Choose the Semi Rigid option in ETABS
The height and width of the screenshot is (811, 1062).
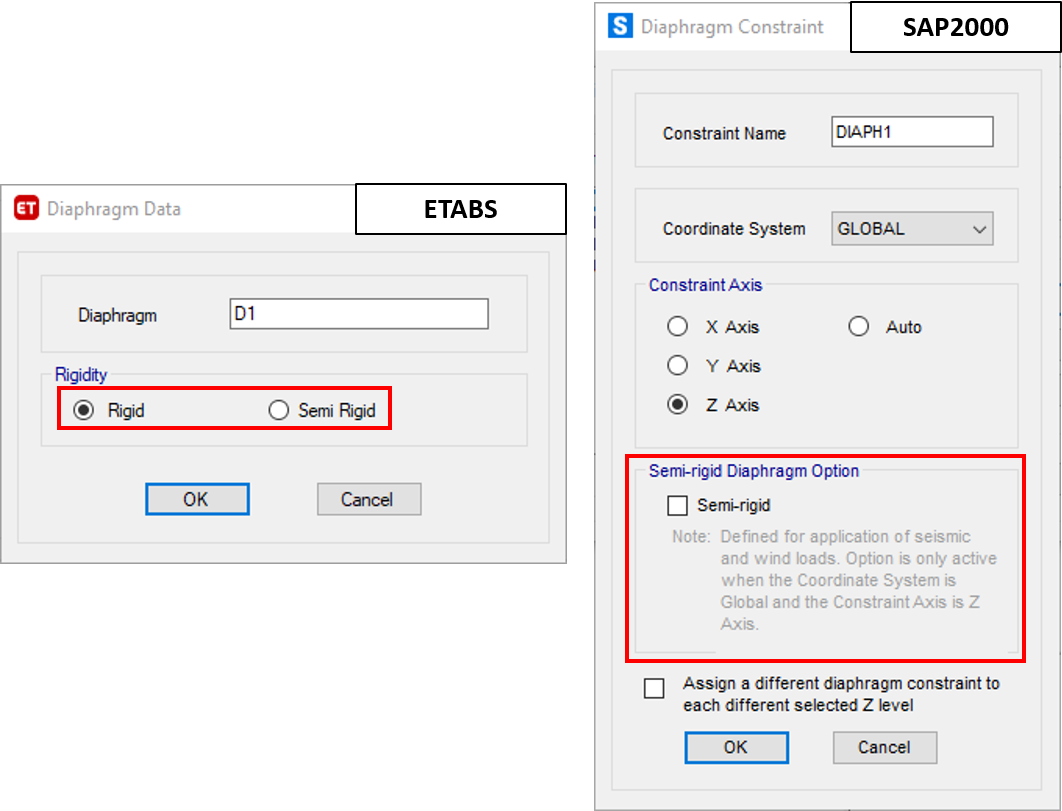[x=279, y=410]
